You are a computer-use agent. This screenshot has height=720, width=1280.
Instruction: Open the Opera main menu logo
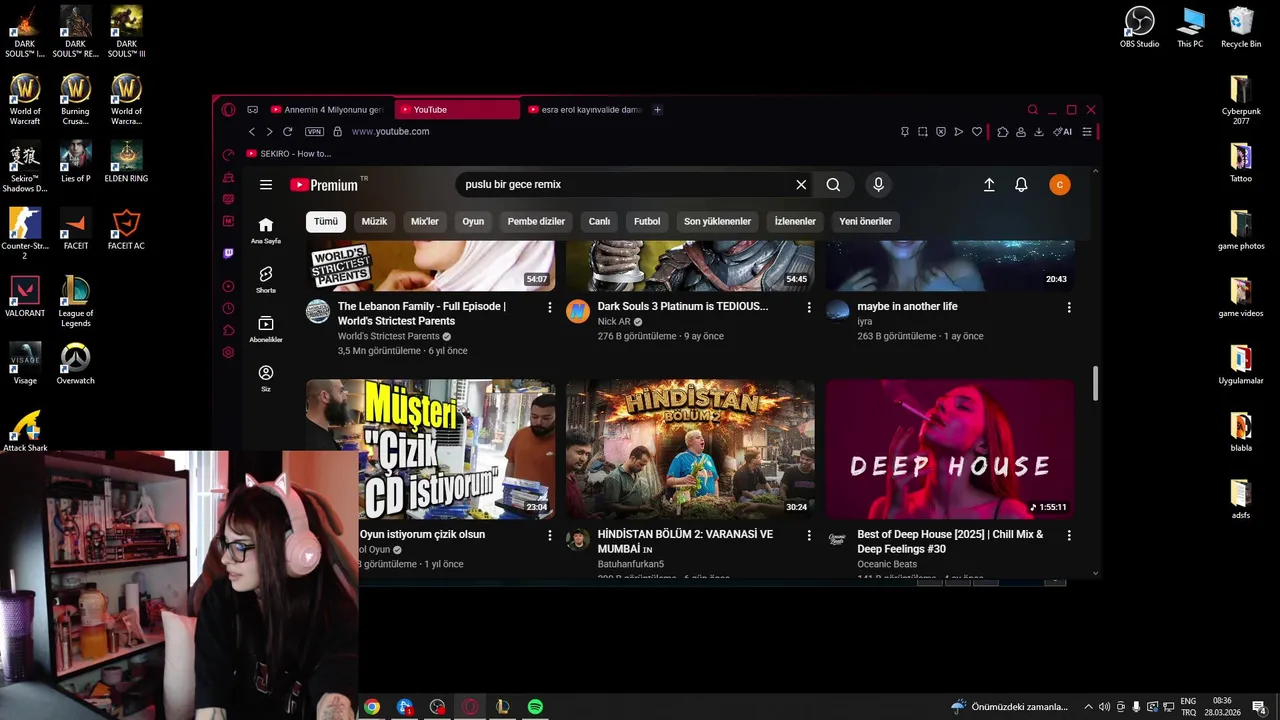click(228, 110)
